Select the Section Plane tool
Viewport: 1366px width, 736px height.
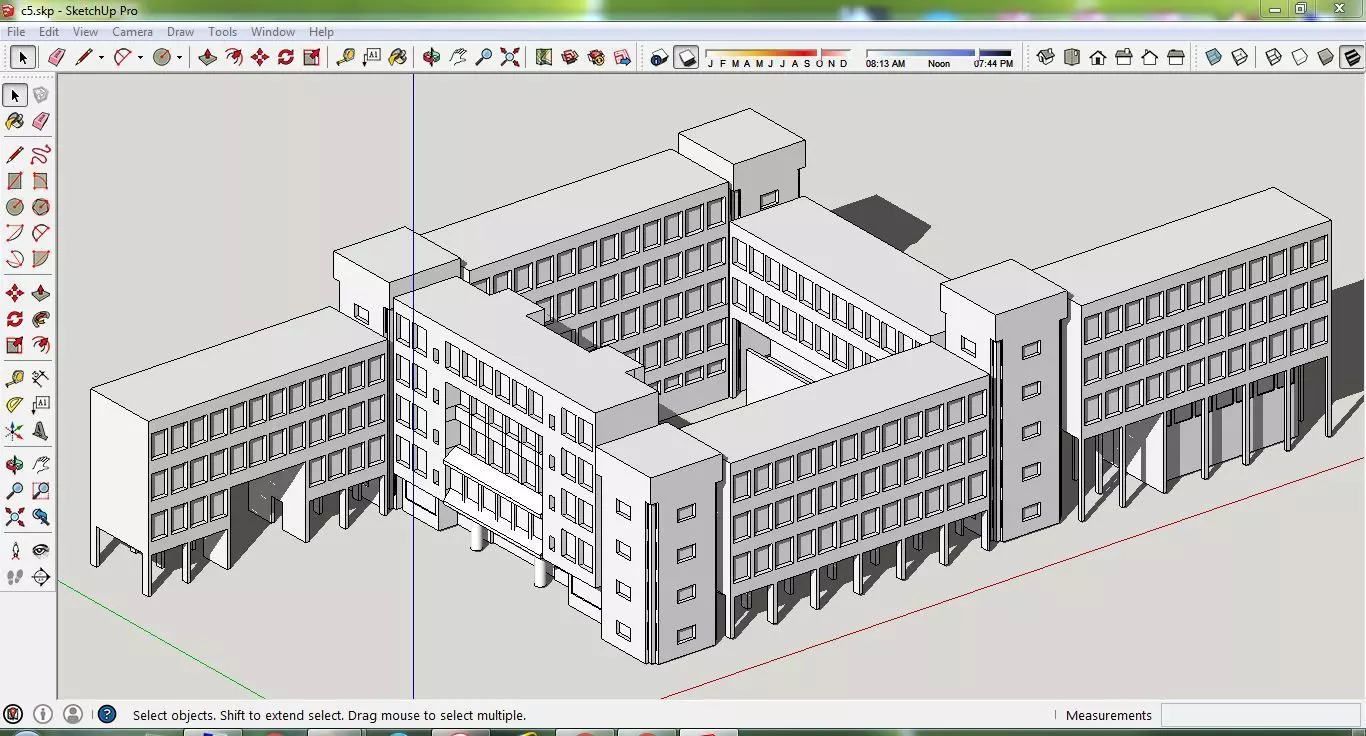[40, 577]
